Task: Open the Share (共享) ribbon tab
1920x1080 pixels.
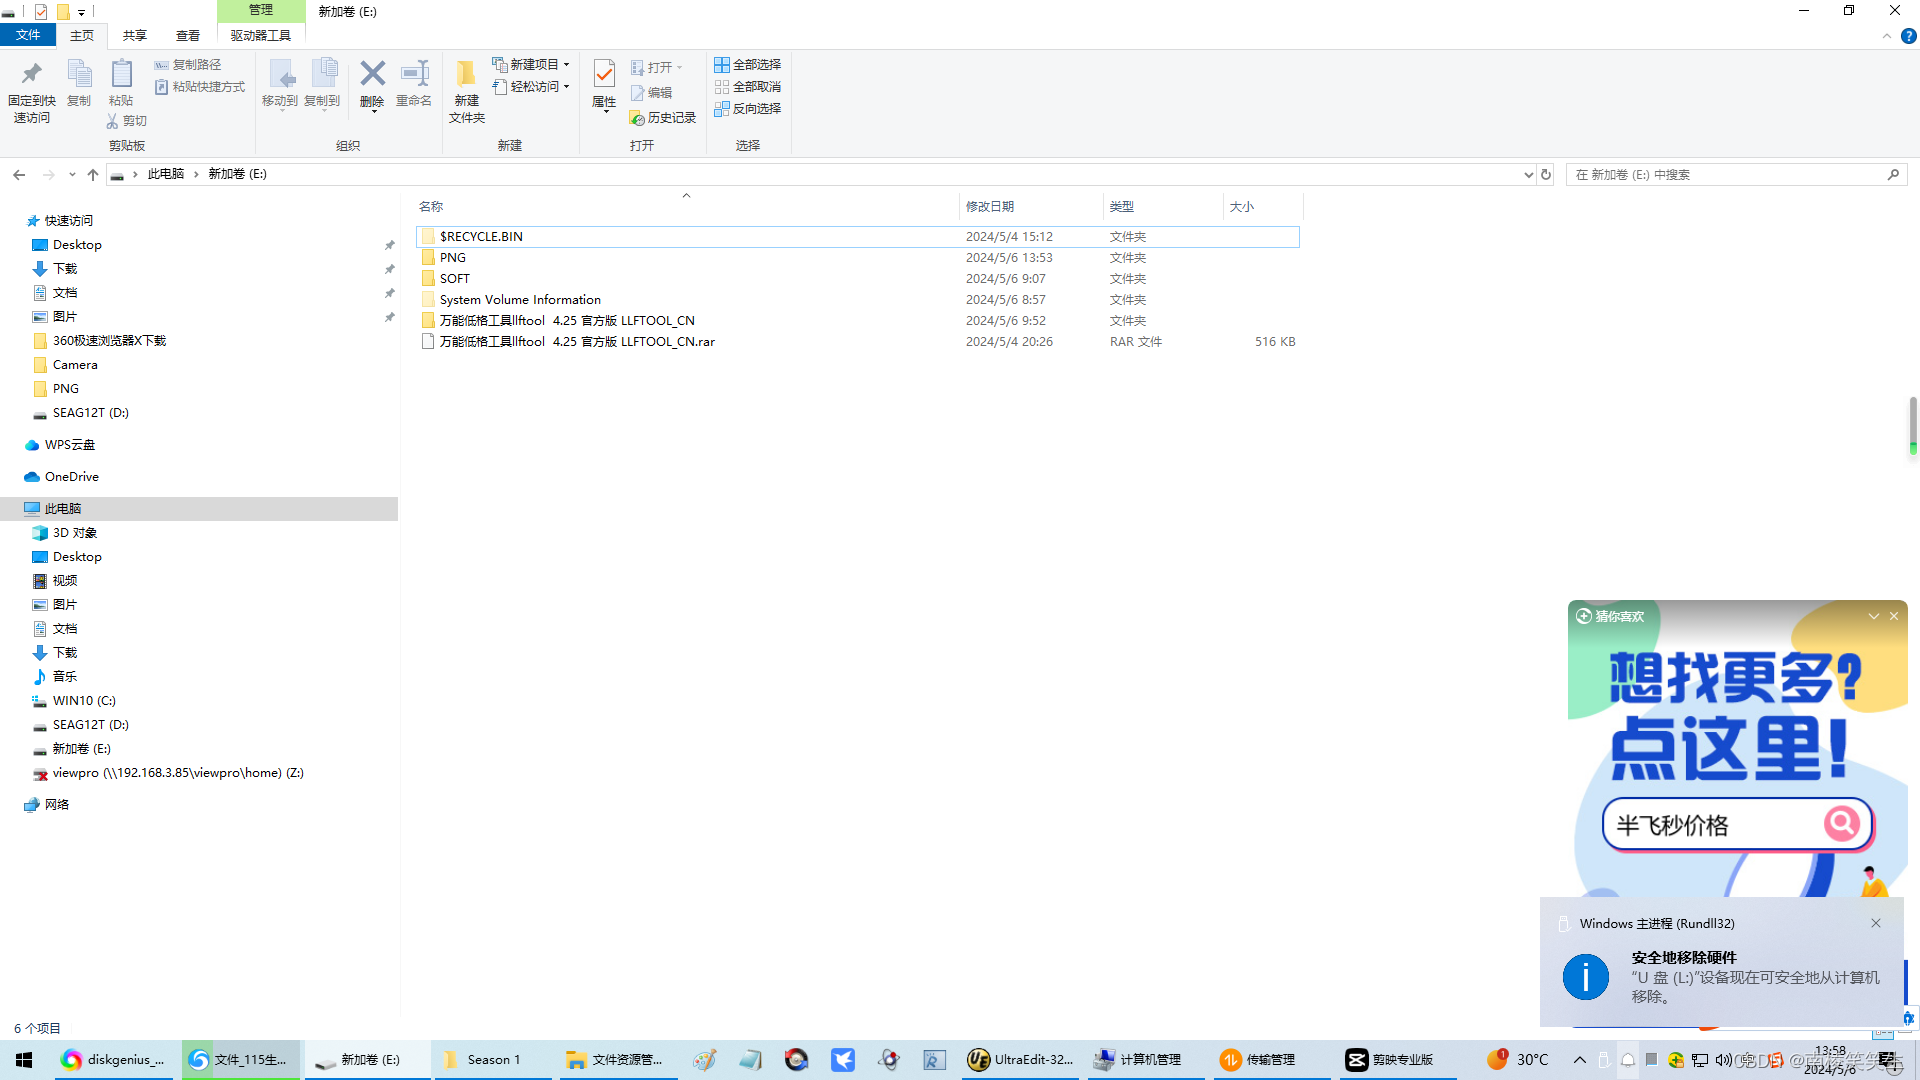Action: [x=135, y=36]
